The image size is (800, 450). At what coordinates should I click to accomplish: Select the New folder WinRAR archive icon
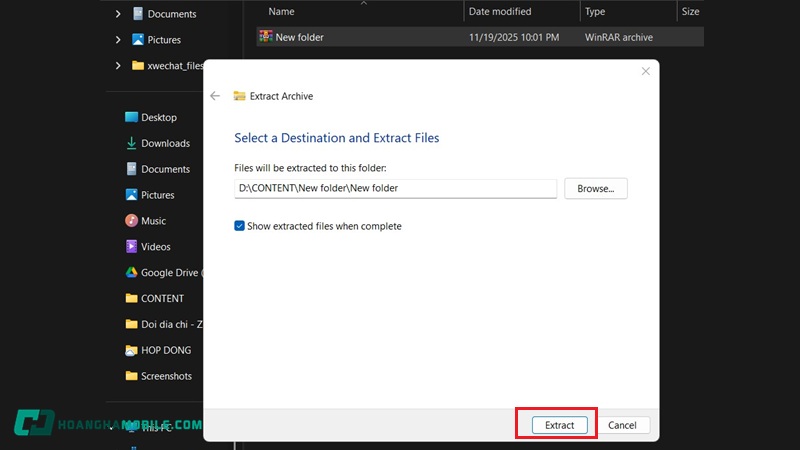[266, 37]
